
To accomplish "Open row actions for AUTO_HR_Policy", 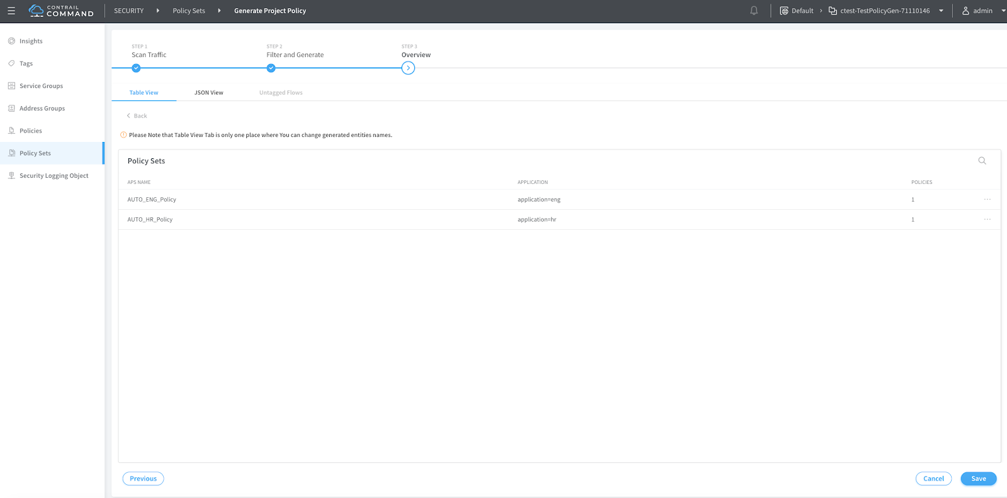I will pos(987,219).
